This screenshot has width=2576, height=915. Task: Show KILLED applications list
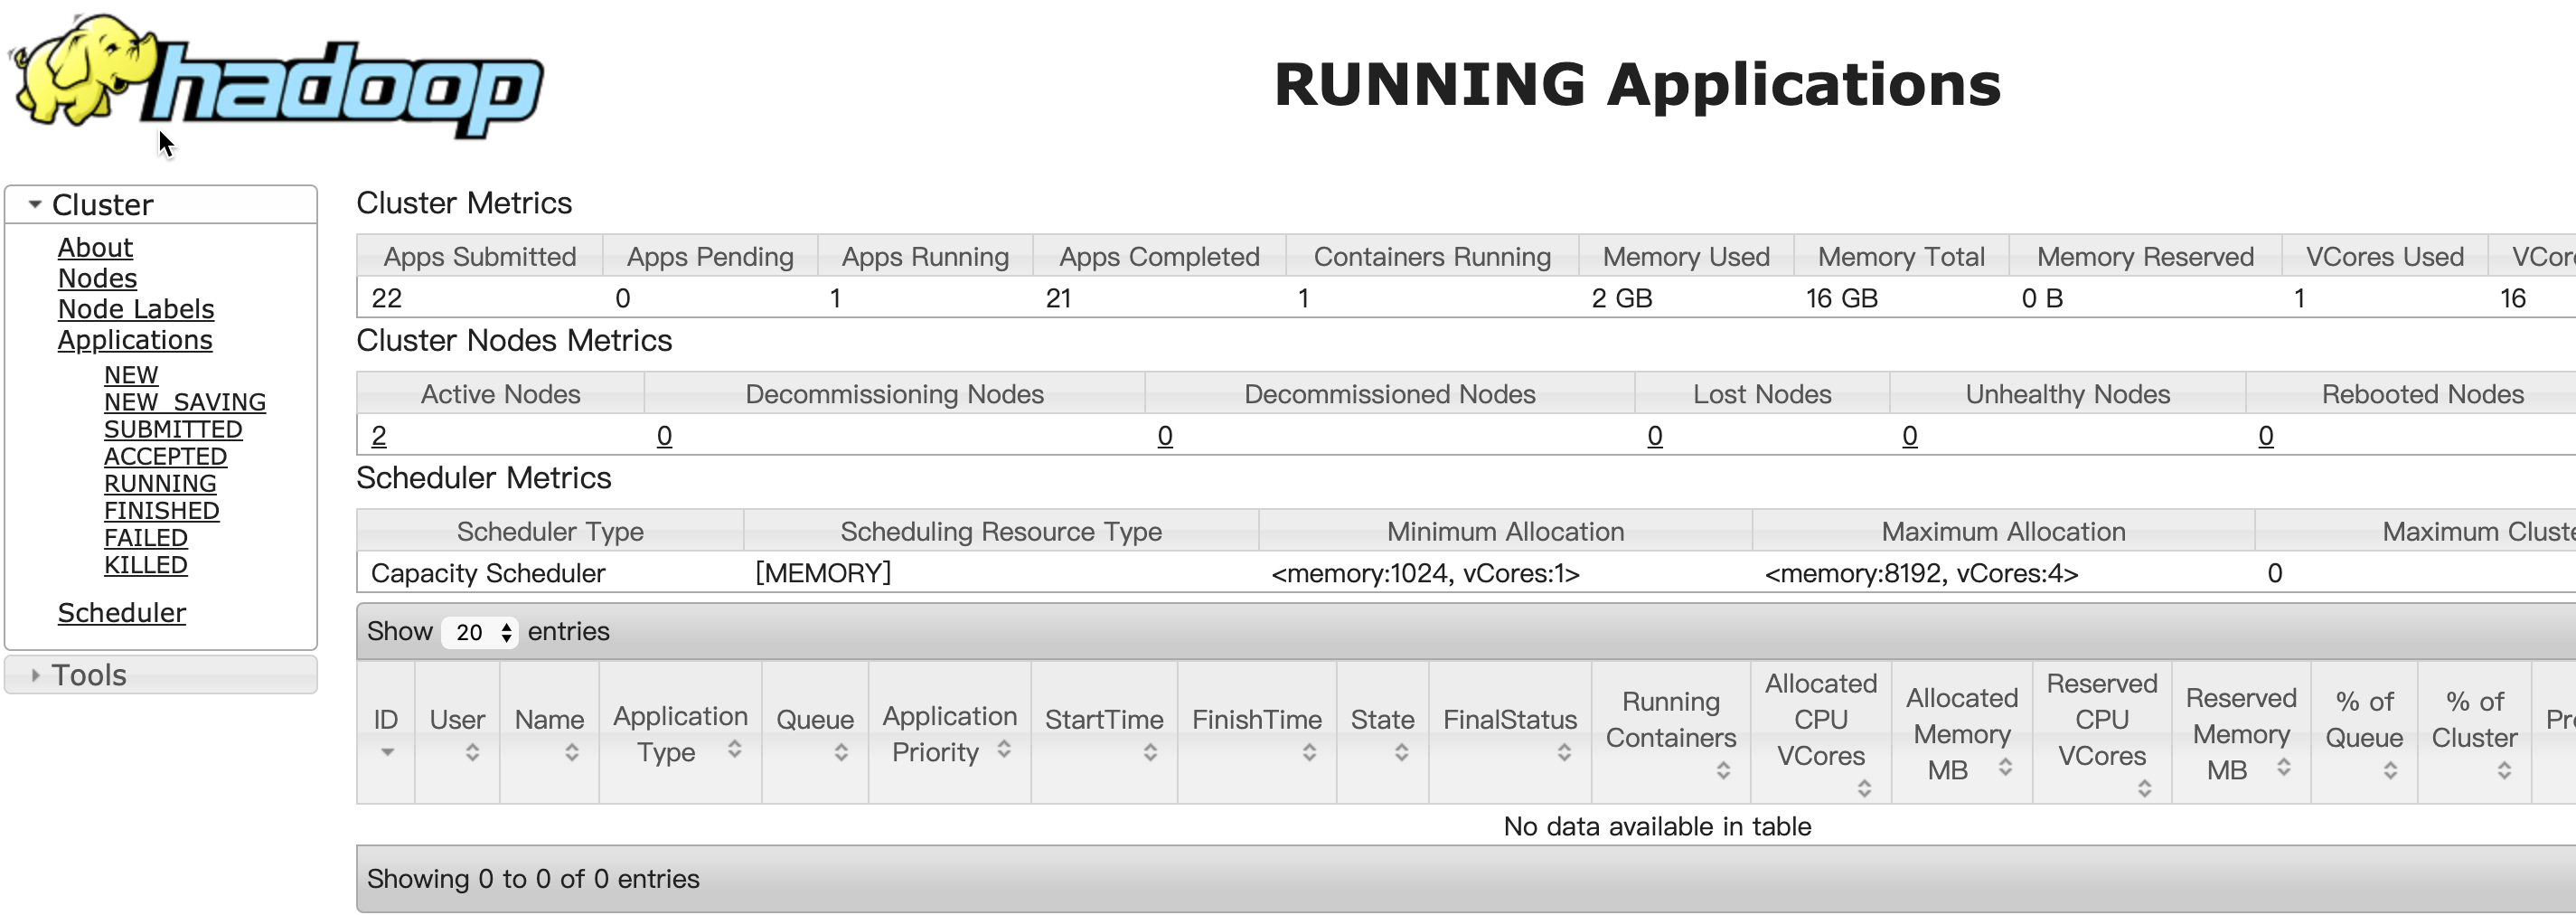click(x=145, y=565)
